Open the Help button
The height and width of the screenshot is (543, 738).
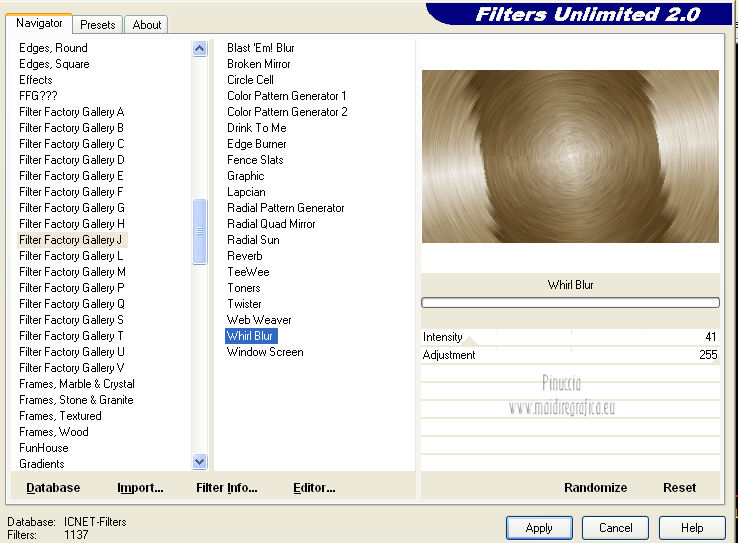tap(692, 528)
